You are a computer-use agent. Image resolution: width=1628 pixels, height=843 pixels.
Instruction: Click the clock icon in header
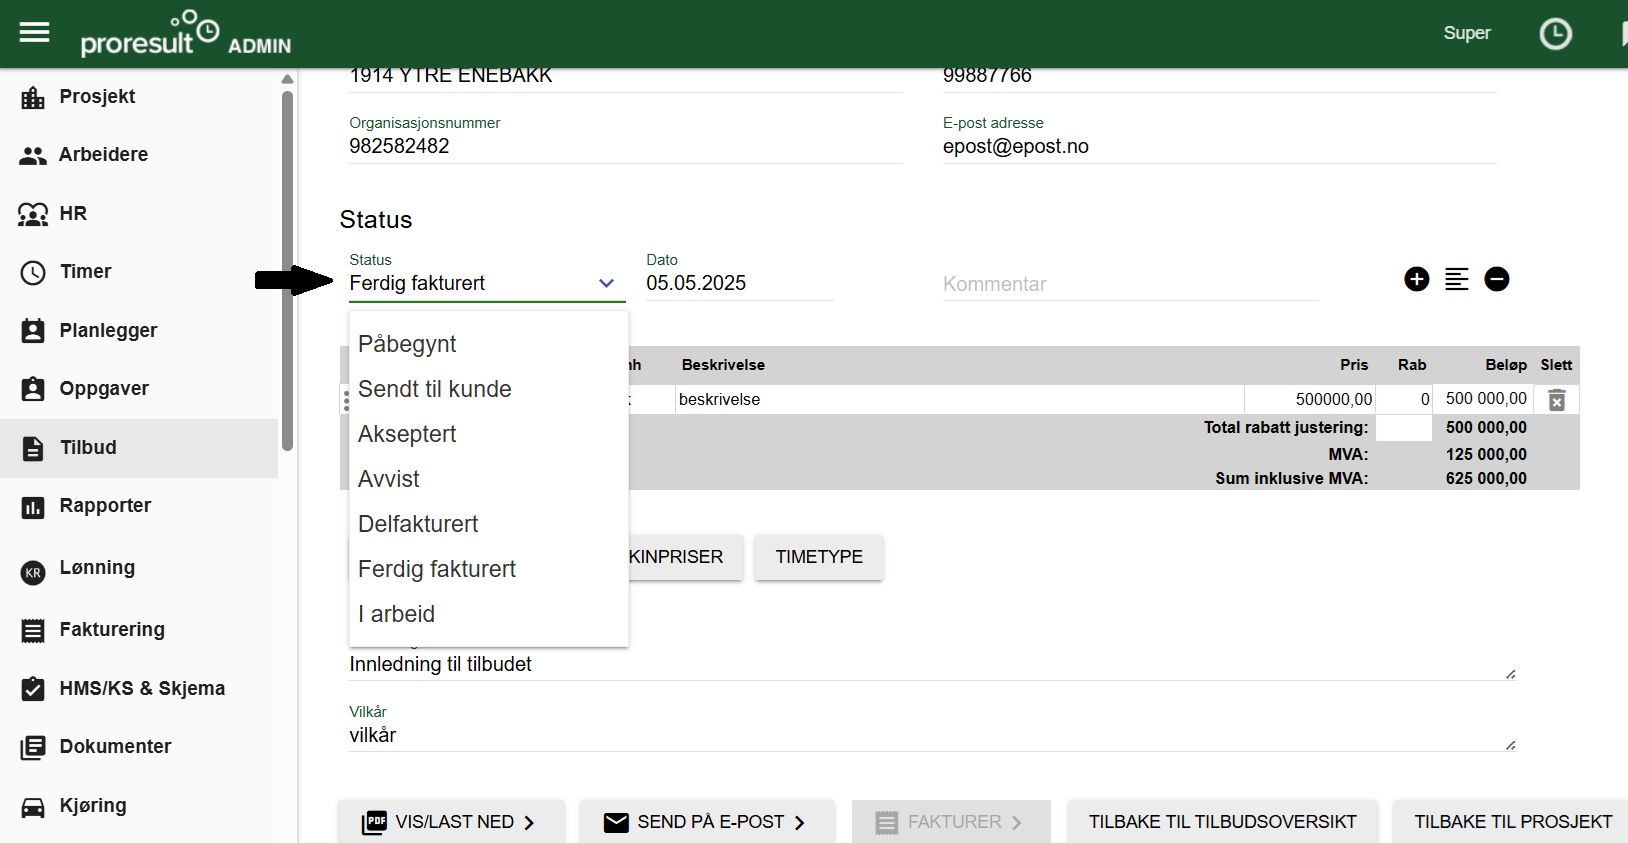pyautogui.click(x=1555, y=34)
